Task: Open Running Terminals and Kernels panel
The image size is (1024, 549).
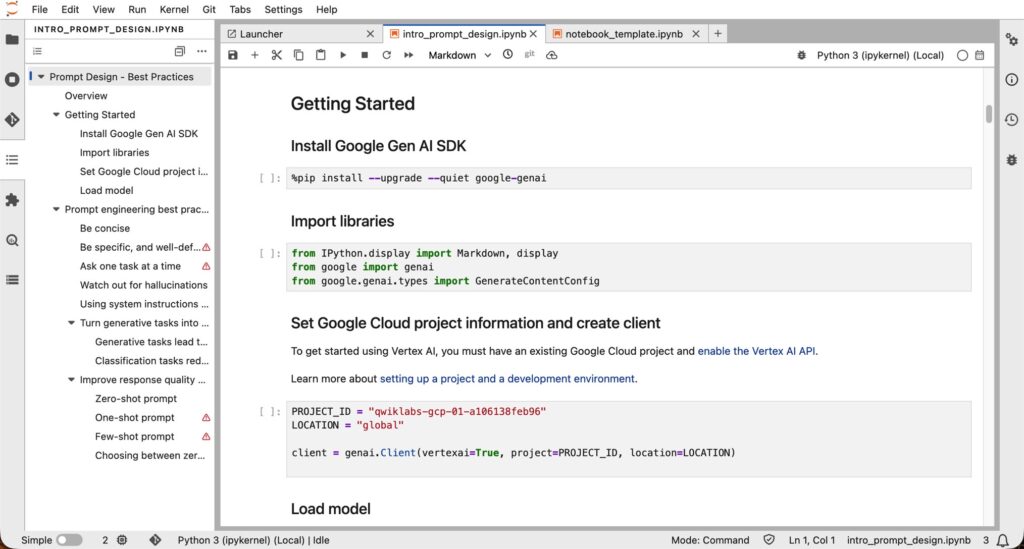Action: (12, 80)
